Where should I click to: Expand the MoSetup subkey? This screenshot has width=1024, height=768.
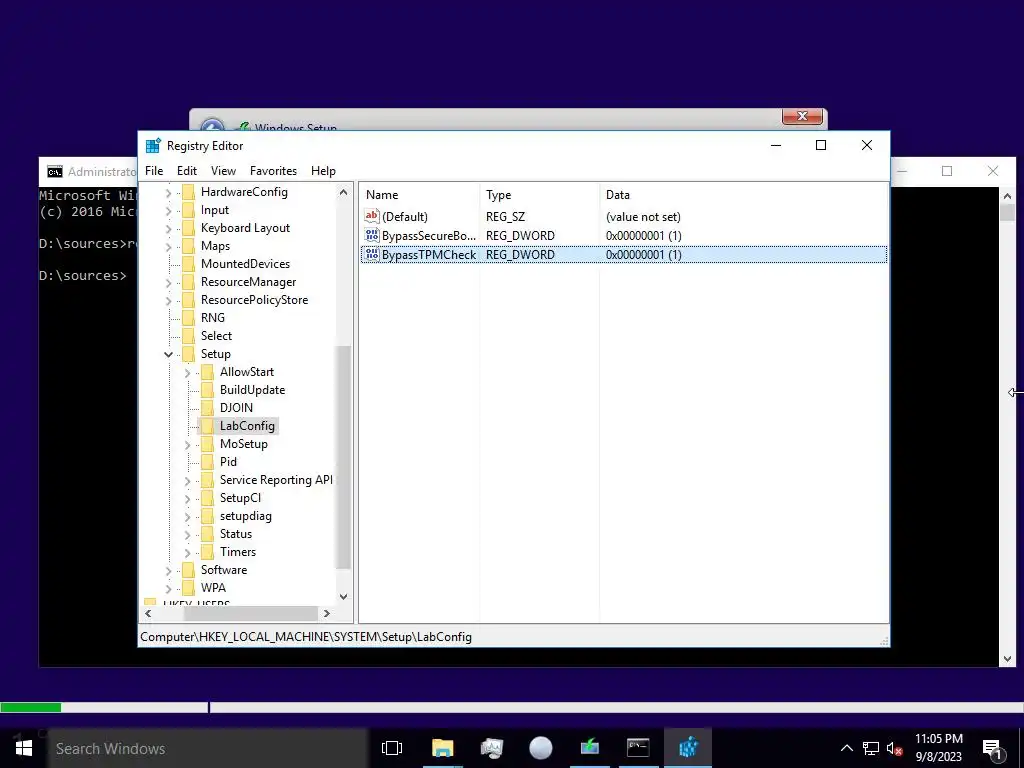coord(187,444)
